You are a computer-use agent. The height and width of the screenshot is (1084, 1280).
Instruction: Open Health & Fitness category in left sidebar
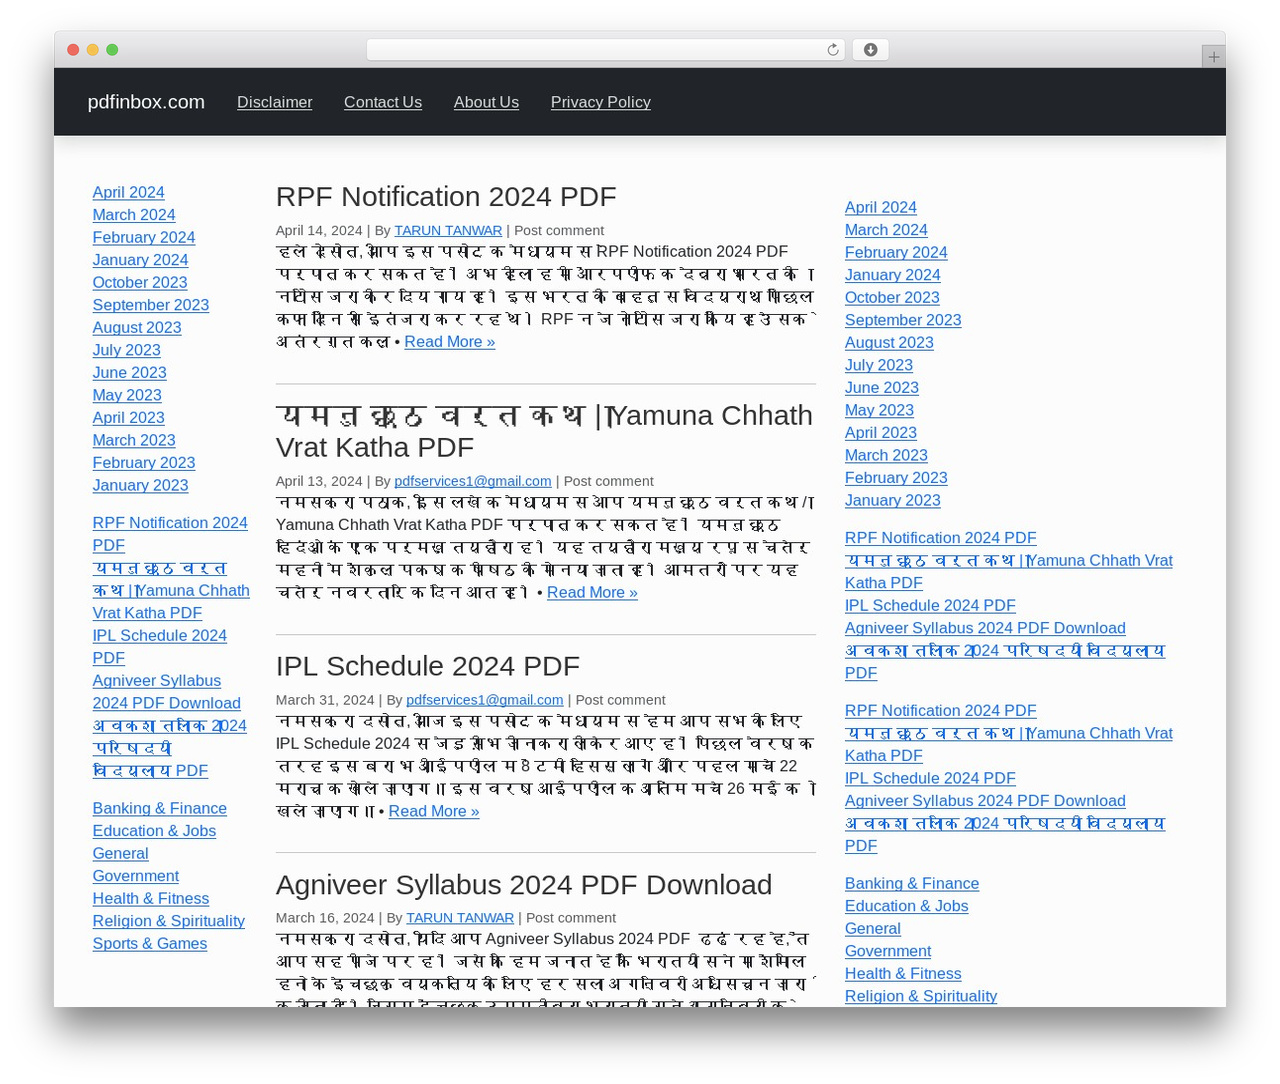[151, 898]
